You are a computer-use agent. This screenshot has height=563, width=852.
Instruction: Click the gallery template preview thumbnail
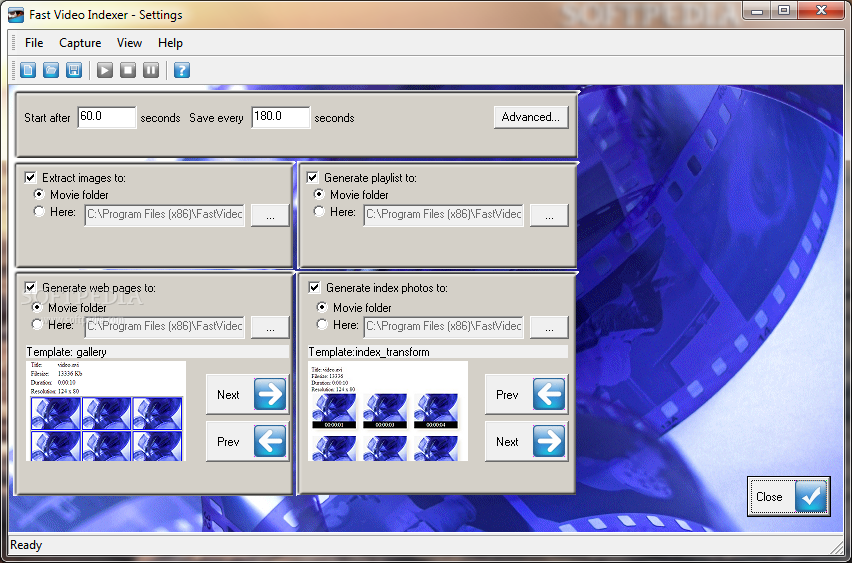pos(106,411)
